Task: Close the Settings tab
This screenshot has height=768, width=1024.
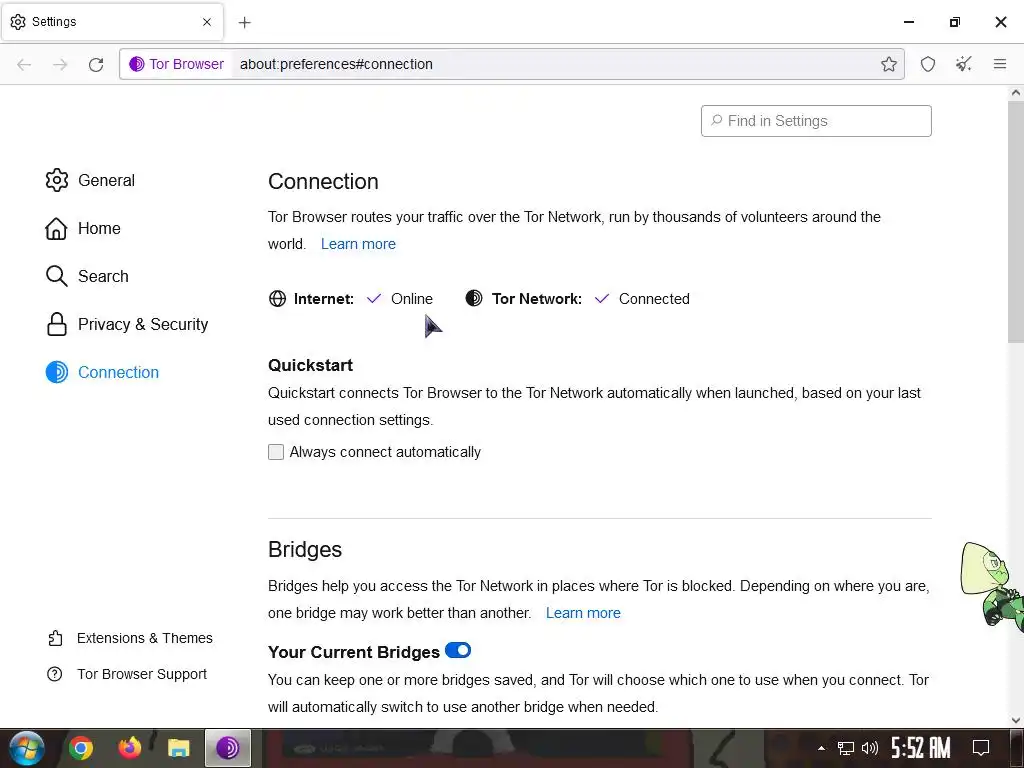Action: tap(206, 22)
